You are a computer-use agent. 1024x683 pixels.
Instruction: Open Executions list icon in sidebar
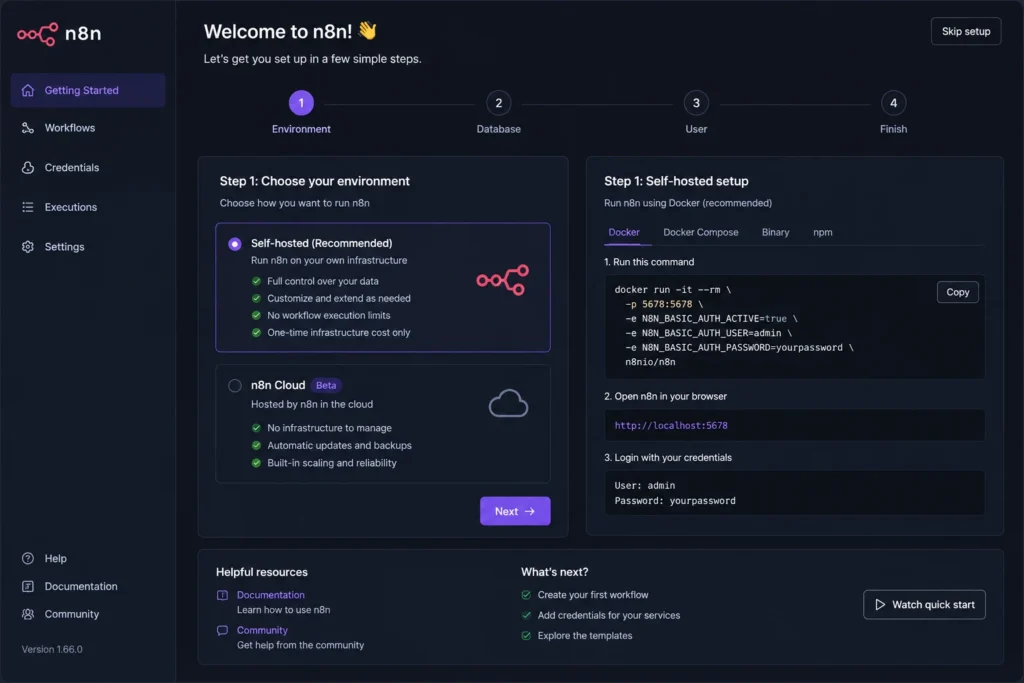pyautogui.click(x=27, y=207)
